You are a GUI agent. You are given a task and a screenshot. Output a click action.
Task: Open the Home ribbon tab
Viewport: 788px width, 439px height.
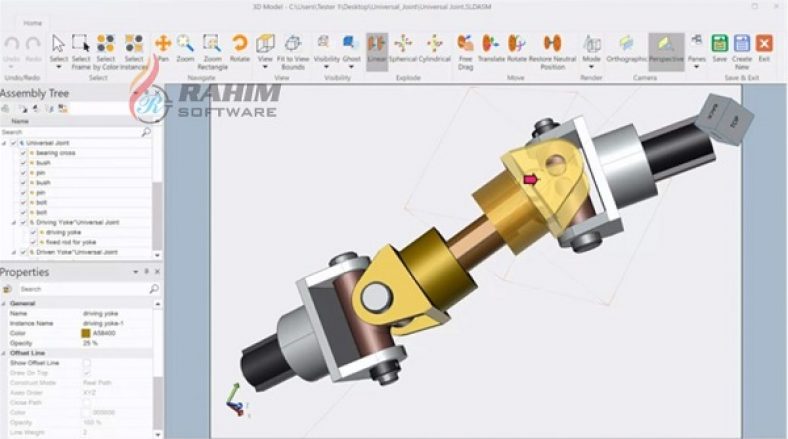(33, 23)
